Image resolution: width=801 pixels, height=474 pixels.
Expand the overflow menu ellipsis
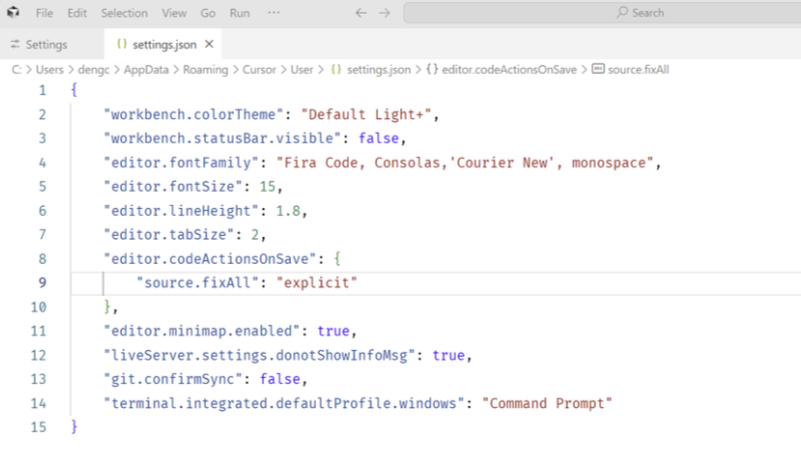coord(274,12)
